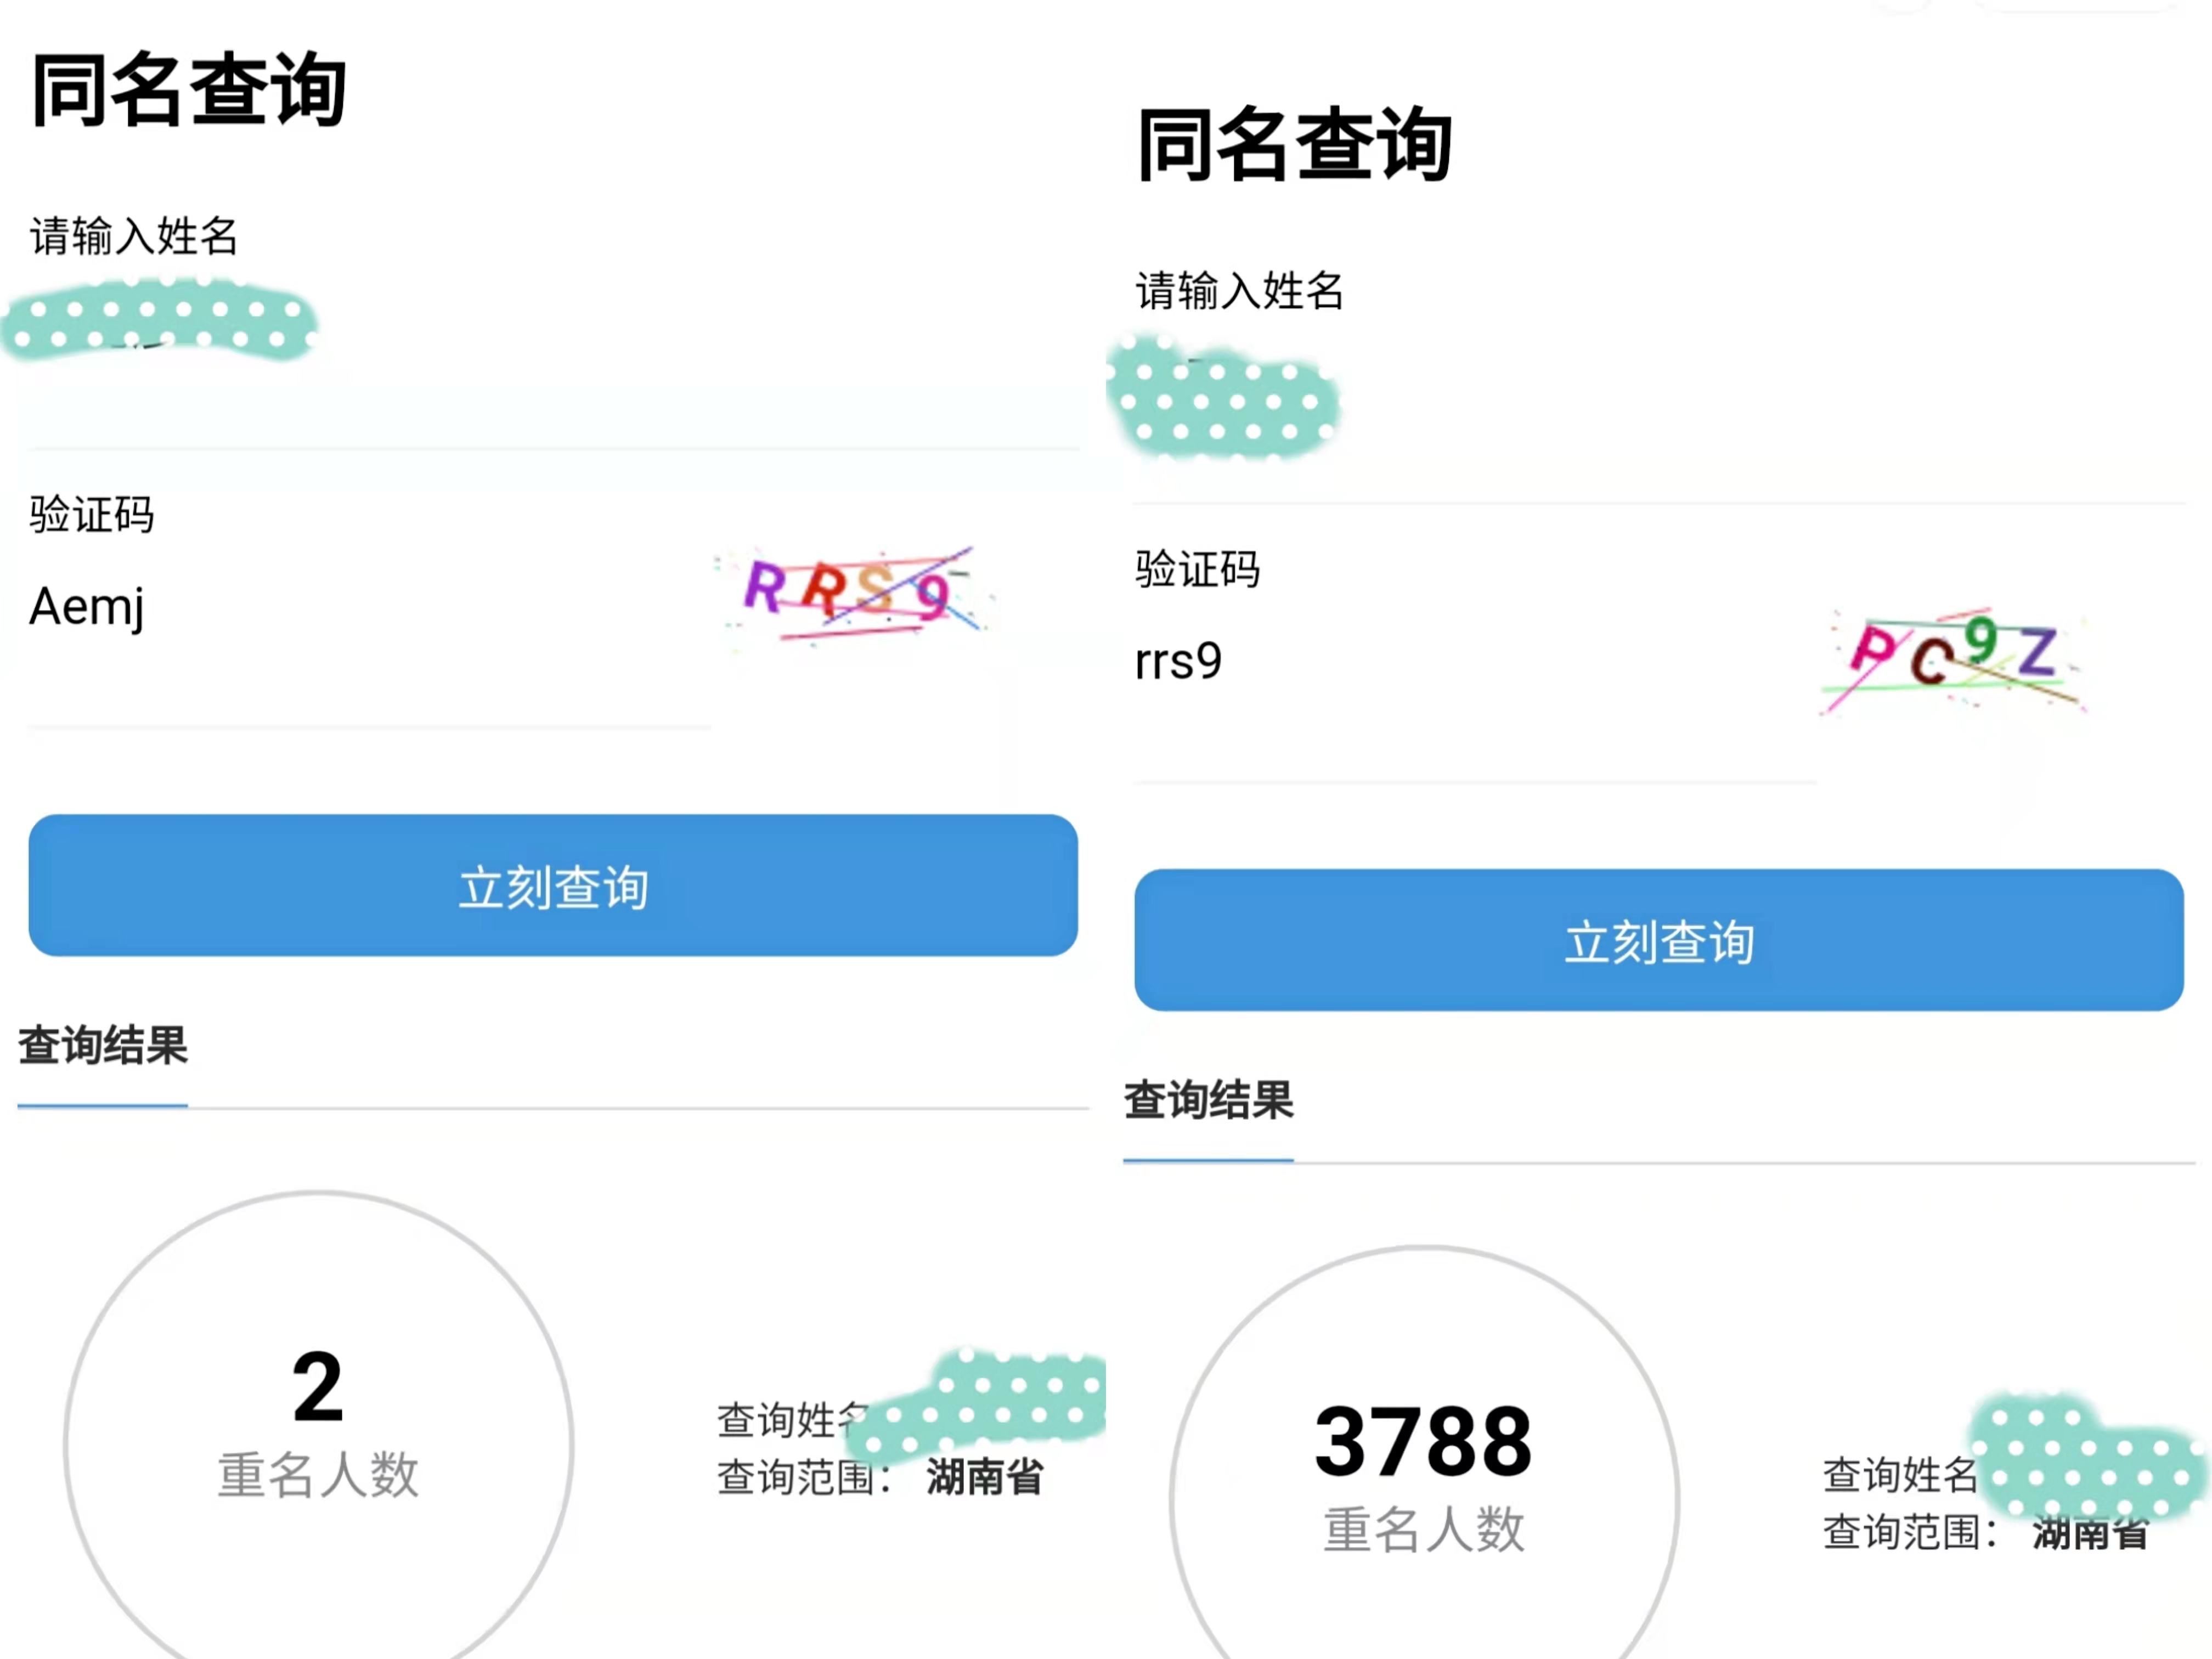Select 查询结果 tab above the 3788 result
The width and height of the screenshot is (2212, 1659).
[x=1208, y=1101]
